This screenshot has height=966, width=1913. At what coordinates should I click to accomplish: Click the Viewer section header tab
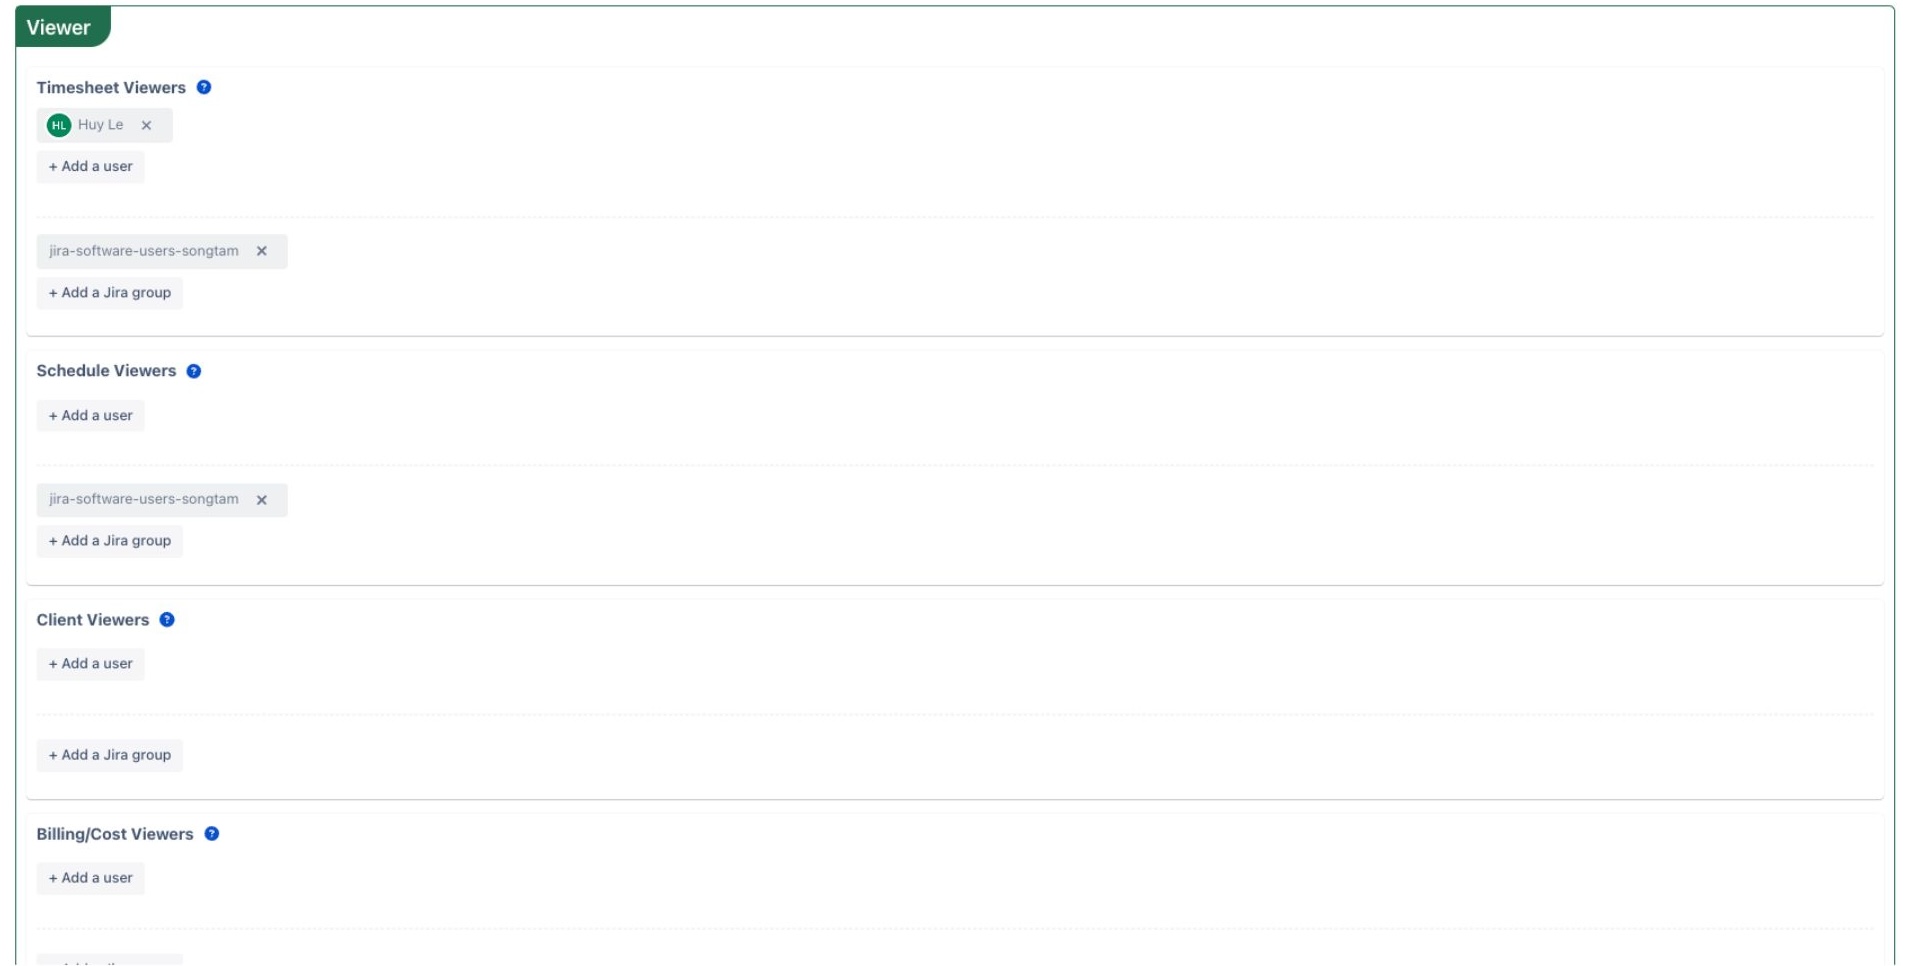coord(59,27)
